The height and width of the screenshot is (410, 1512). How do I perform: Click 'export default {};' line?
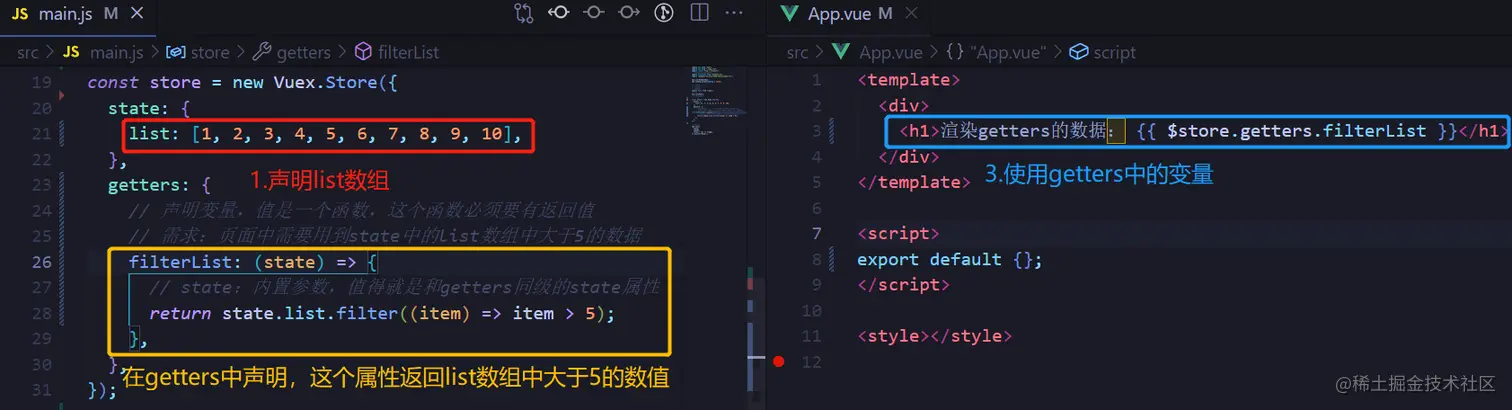pyautogui.click(x=950, y=259)
